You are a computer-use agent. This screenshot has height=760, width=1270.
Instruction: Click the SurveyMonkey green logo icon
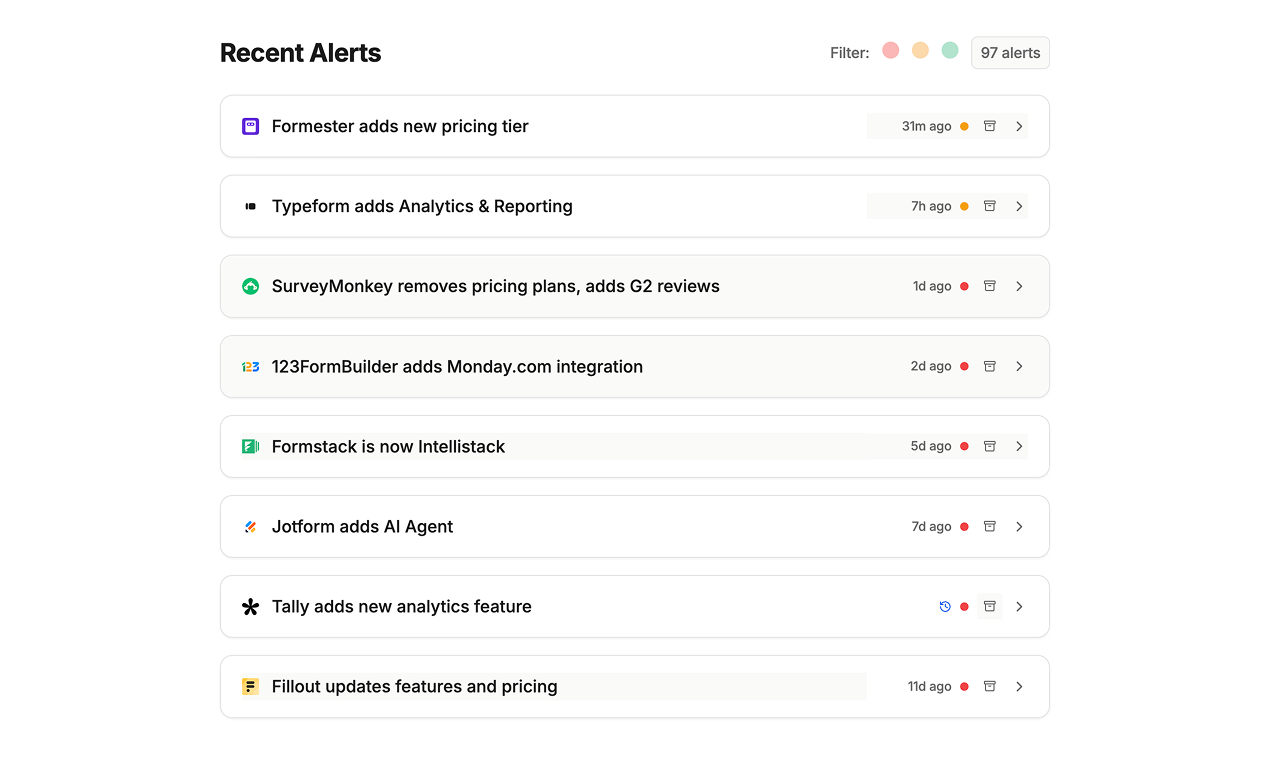click(251, 286)
